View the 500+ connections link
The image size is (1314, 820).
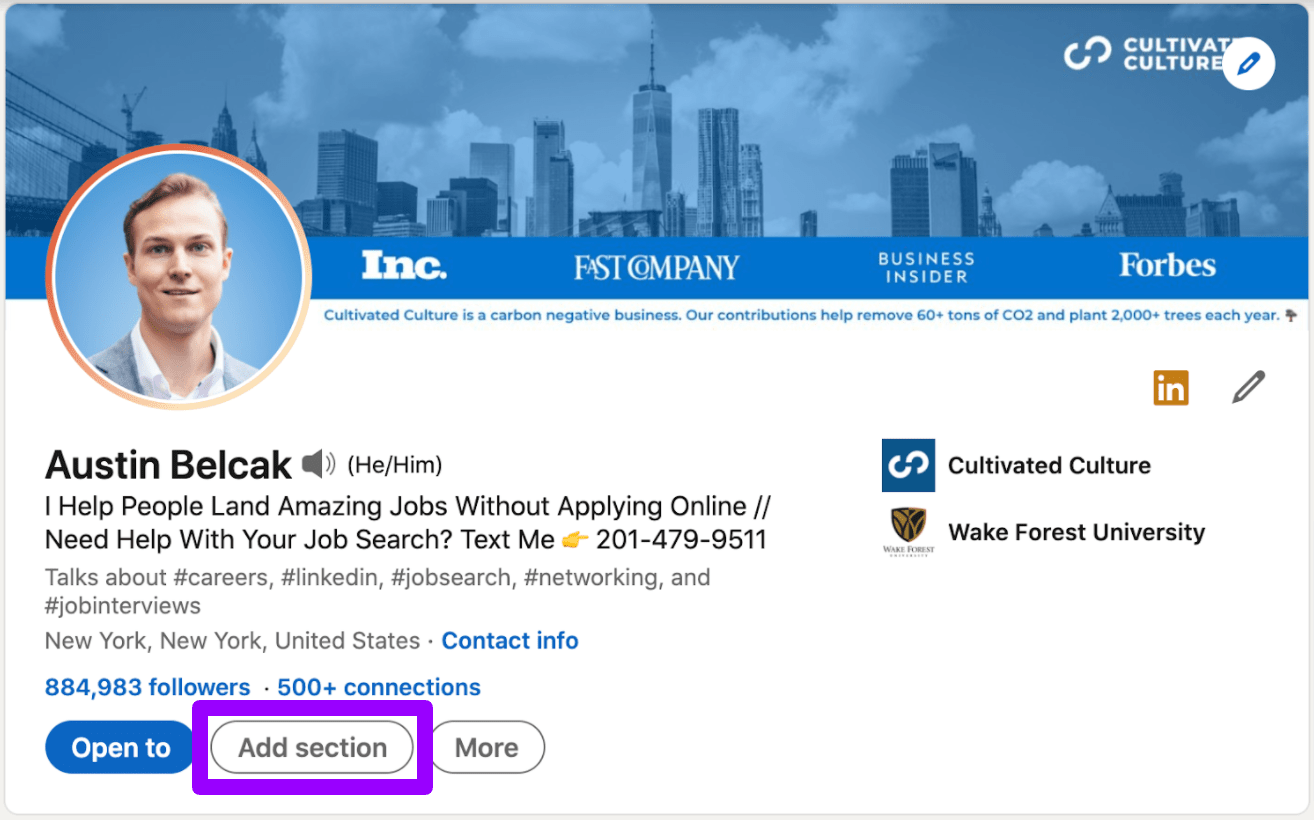pos(379,688)
